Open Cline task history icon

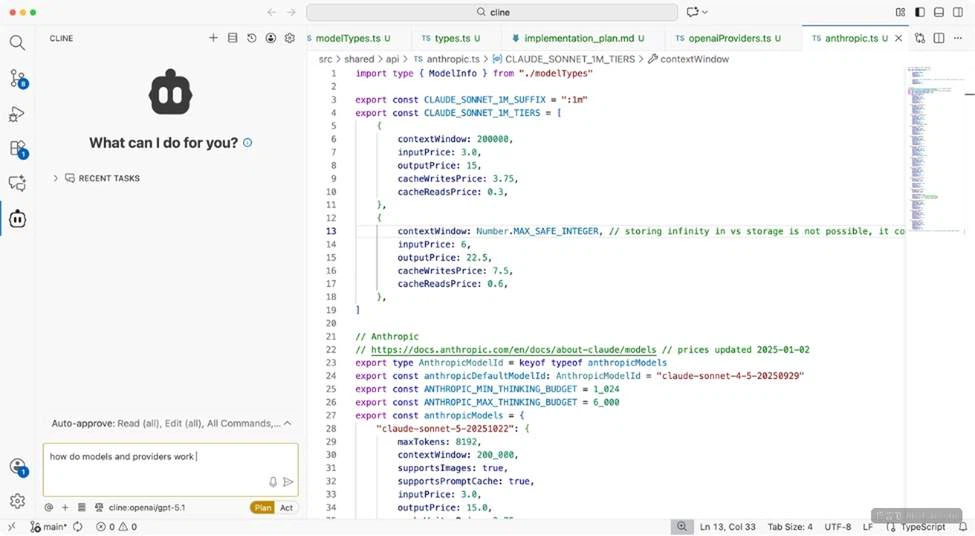coord(252,38)
